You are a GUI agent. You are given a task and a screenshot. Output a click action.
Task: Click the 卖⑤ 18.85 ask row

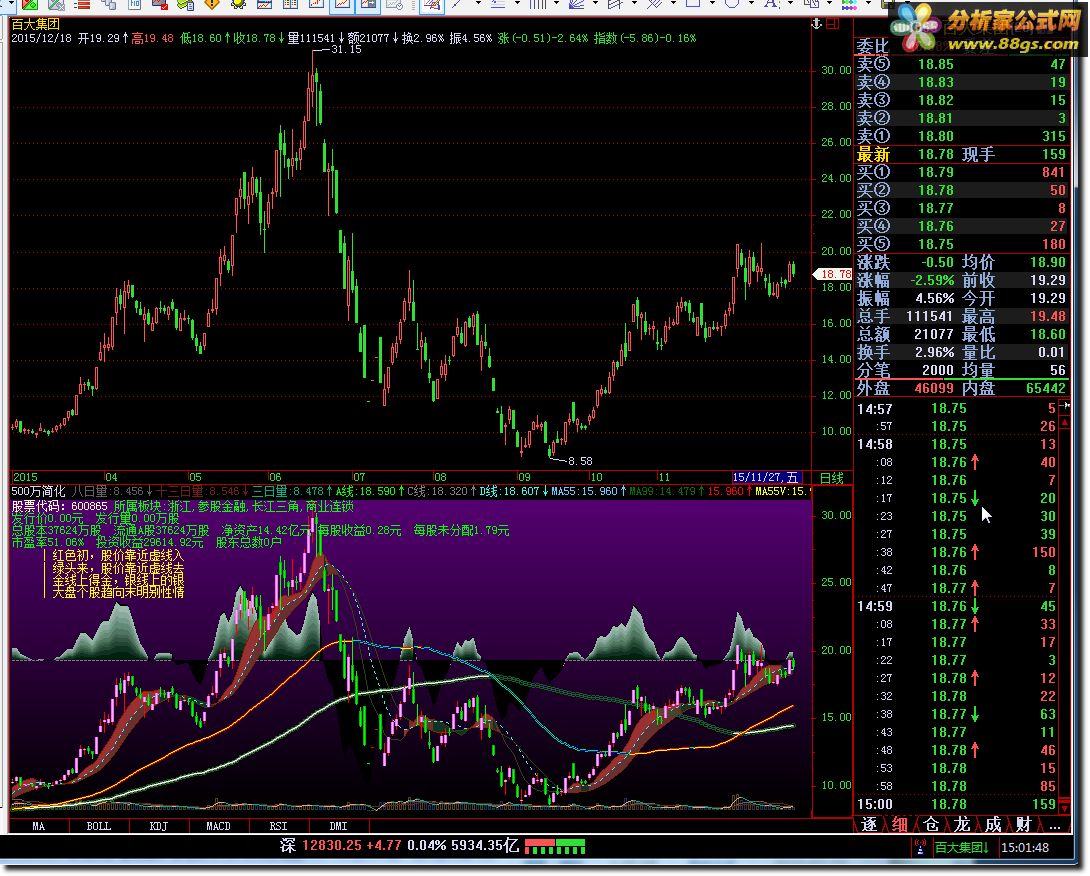coord(961,64)
